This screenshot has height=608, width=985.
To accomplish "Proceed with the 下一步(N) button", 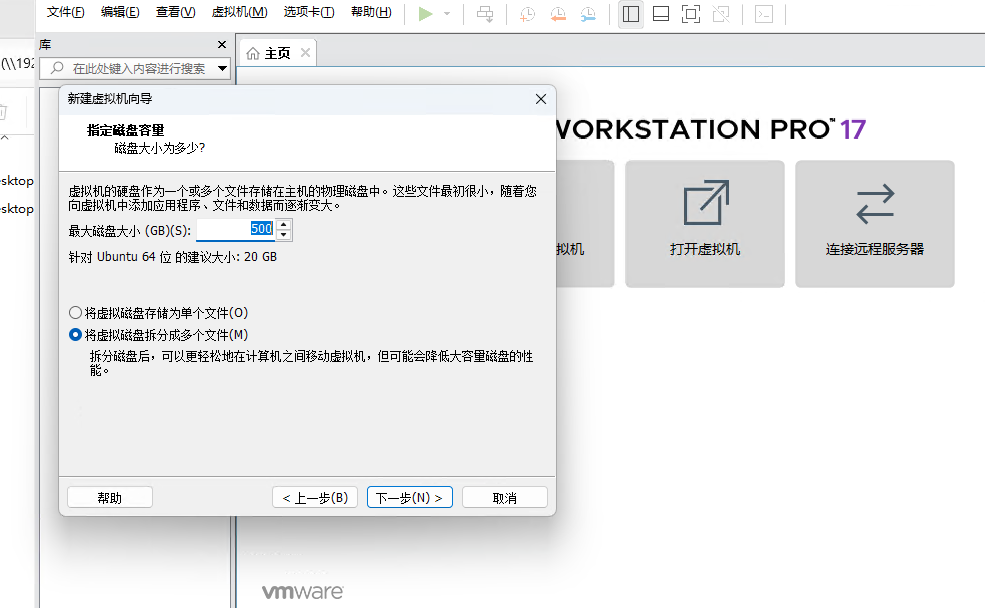I will (x=410, y=497).
